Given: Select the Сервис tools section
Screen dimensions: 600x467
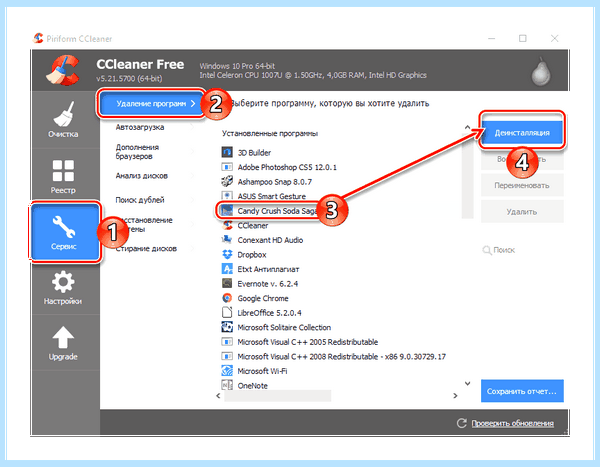Looking at the screenshot, I should pos(64,232).
